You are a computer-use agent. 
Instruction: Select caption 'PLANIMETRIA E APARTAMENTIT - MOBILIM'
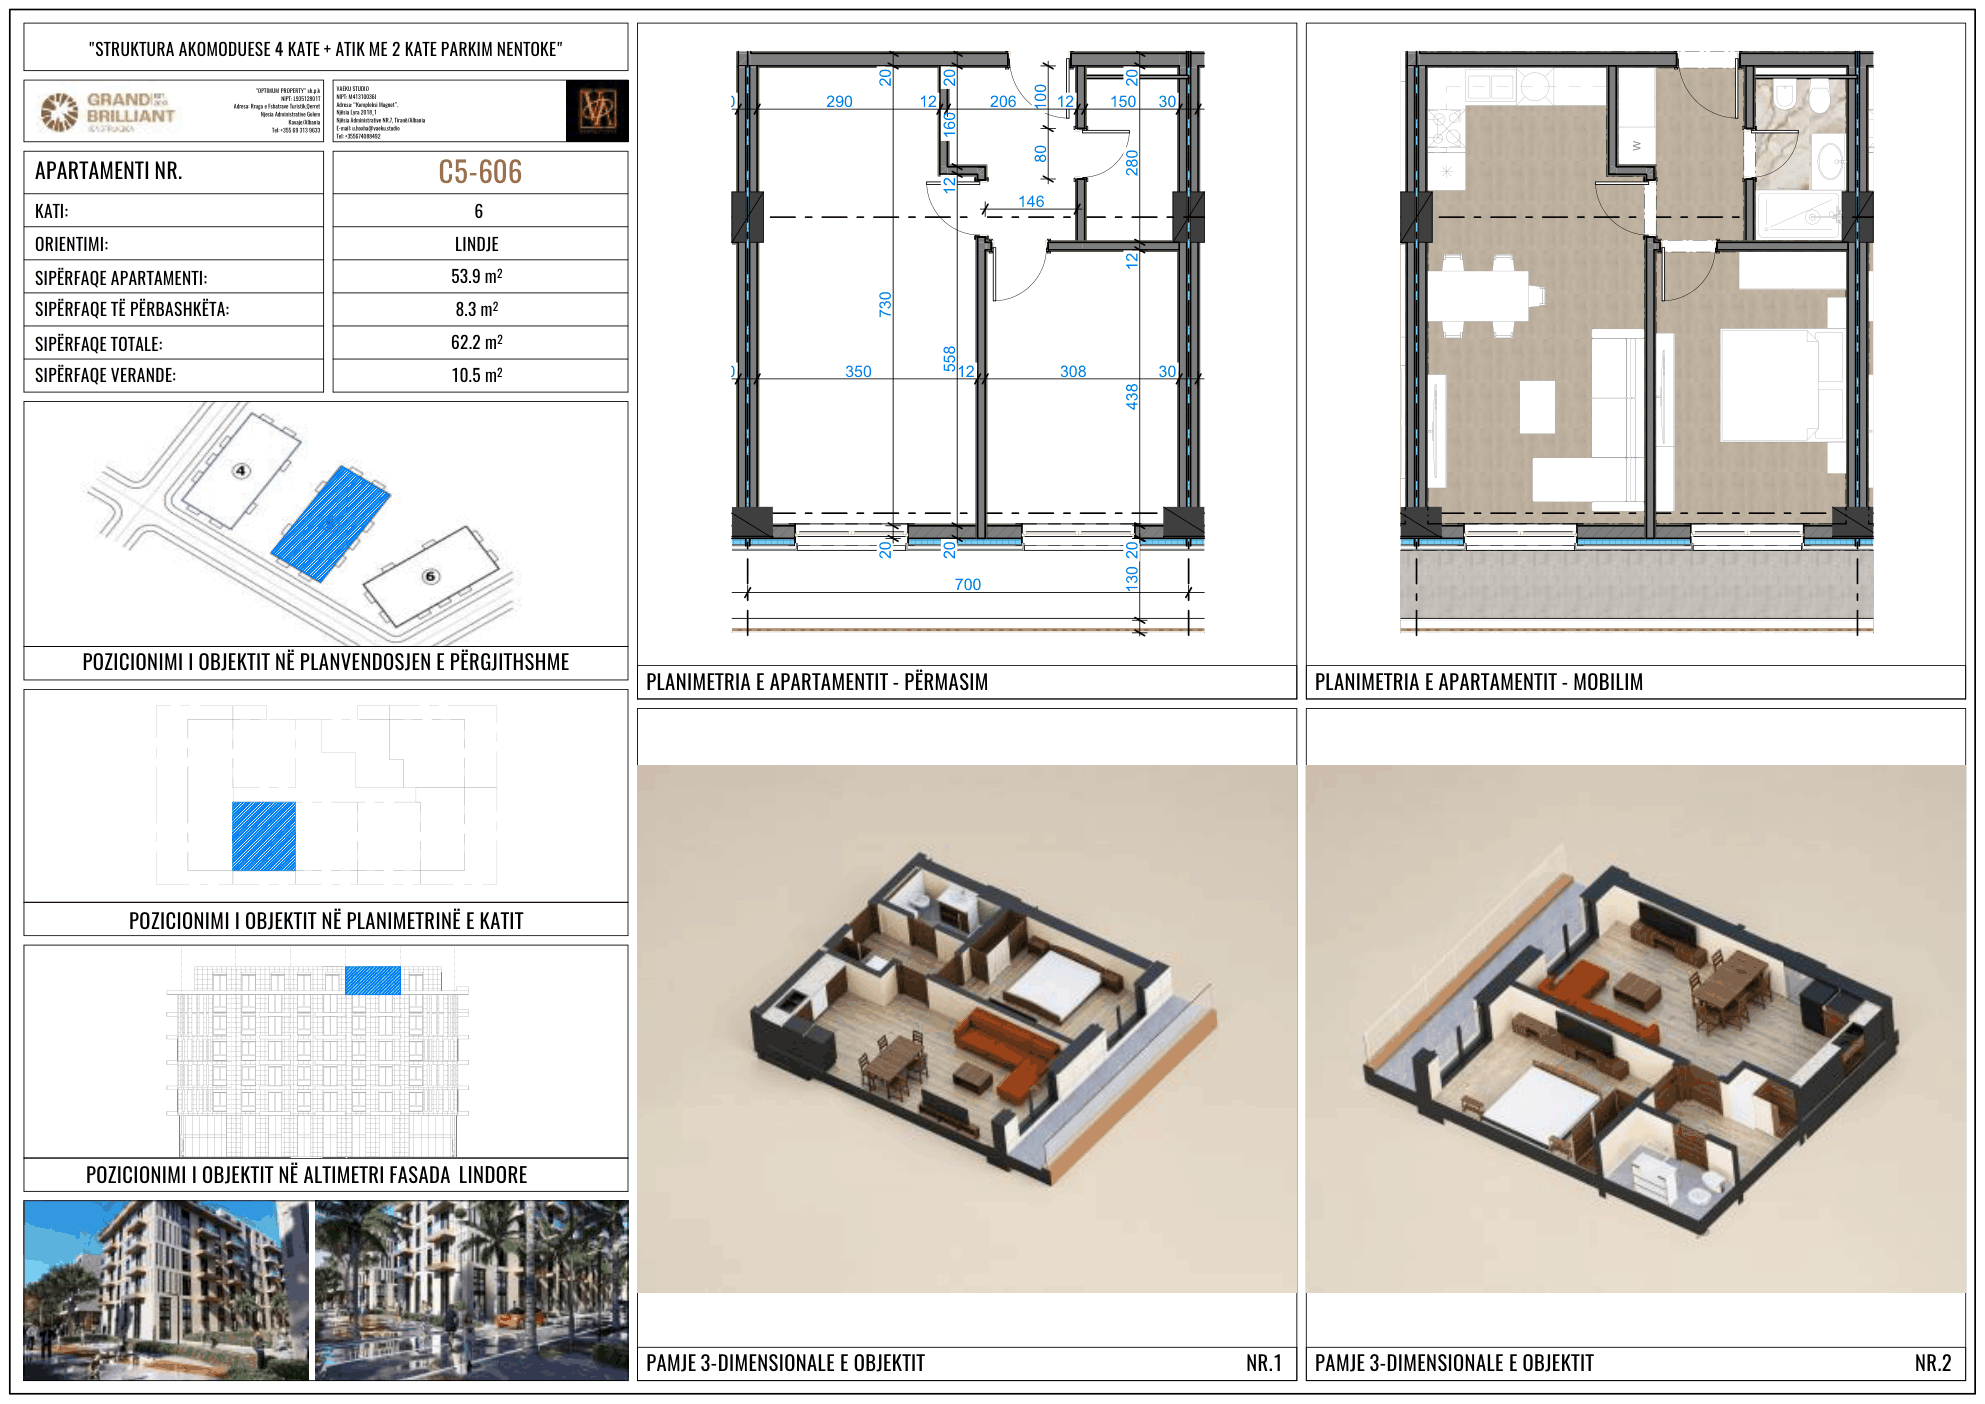tap(1479, 682)
